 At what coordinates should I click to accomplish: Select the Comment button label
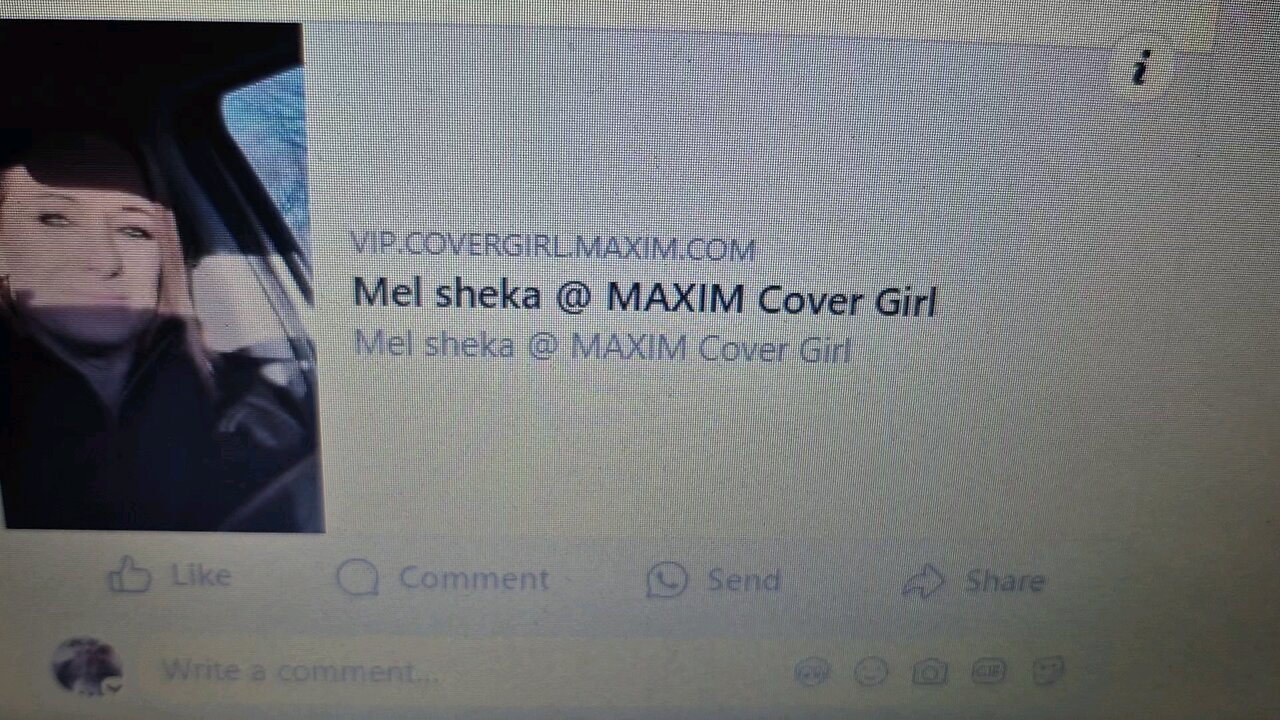tap(474, 578)
